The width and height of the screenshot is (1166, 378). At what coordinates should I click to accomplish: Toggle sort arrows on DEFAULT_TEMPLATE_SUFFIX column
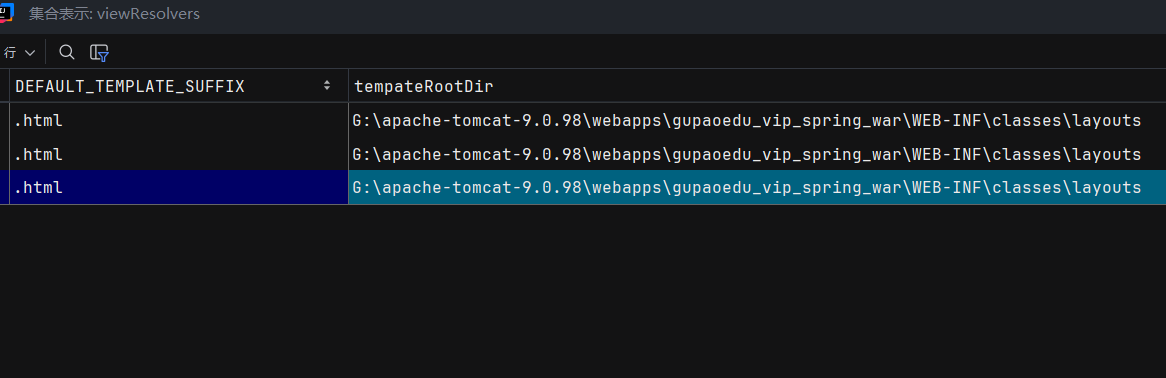327,86
